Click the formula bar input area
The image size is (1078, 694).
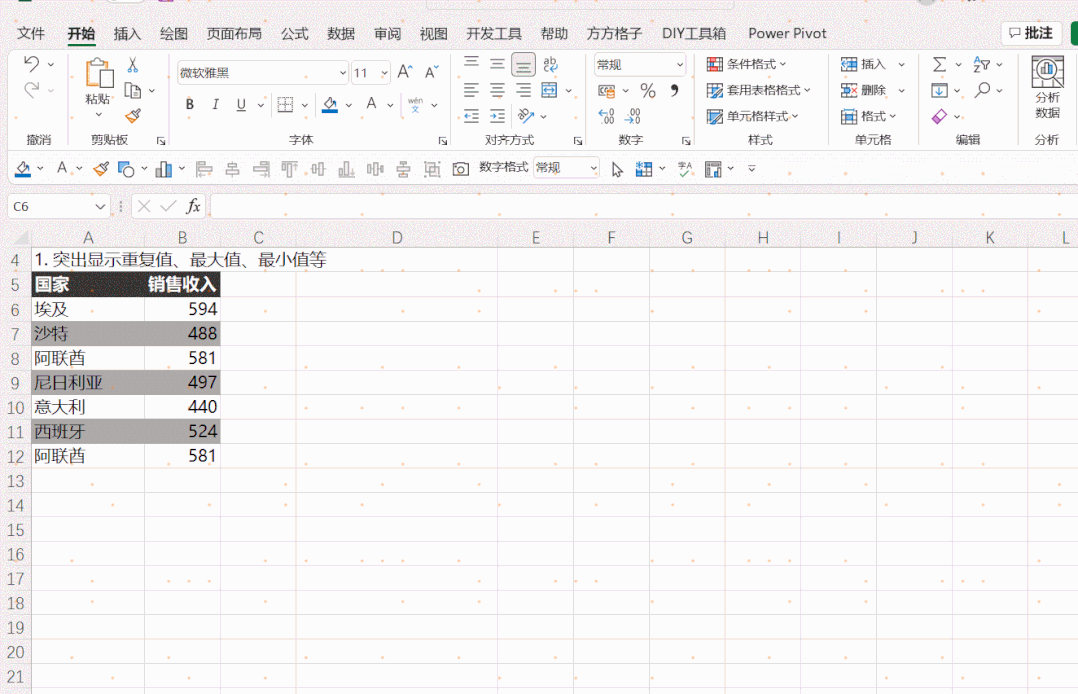[644, 206]
